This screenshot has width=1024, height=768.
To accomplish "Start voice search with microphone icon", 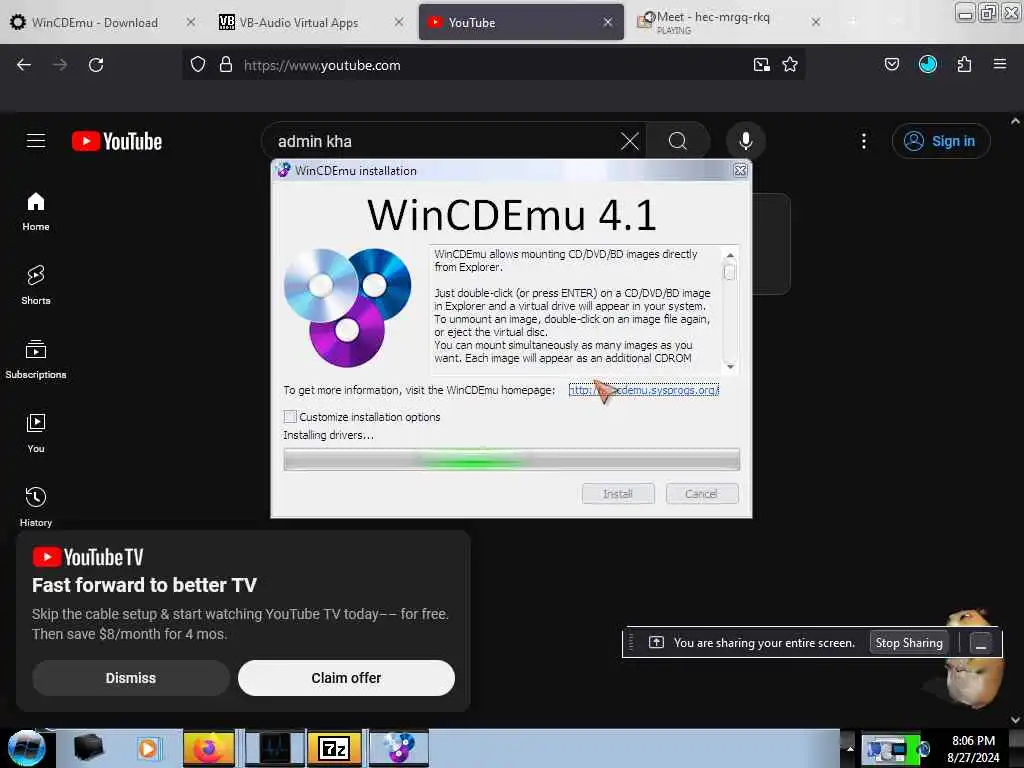I will [x=746, y=141].
